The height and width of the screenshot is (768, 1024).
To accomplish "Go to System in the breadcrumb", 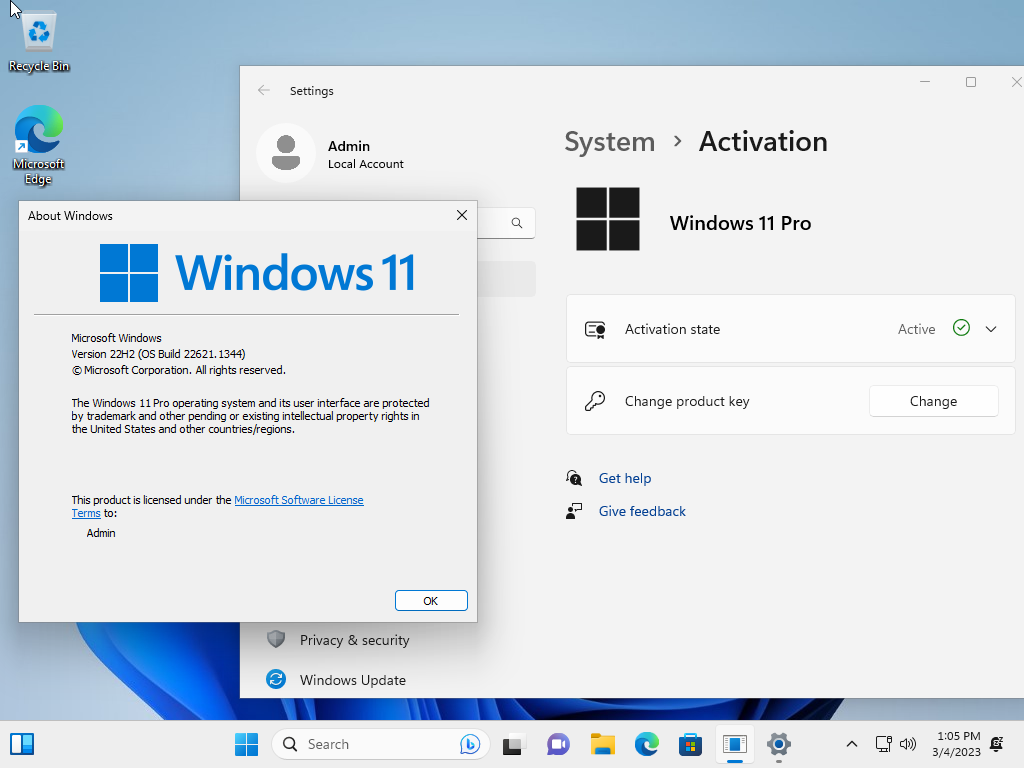I will click(609, 142).
